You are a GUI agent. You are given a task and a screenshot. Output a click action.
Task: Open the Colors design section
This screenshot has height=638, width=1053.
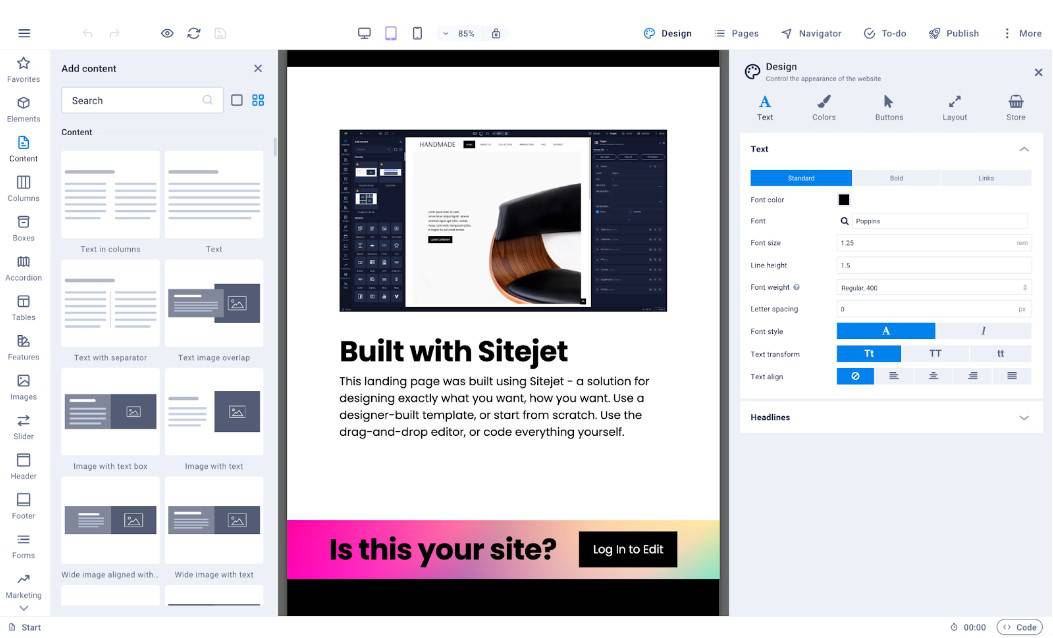tap(823, 107)
